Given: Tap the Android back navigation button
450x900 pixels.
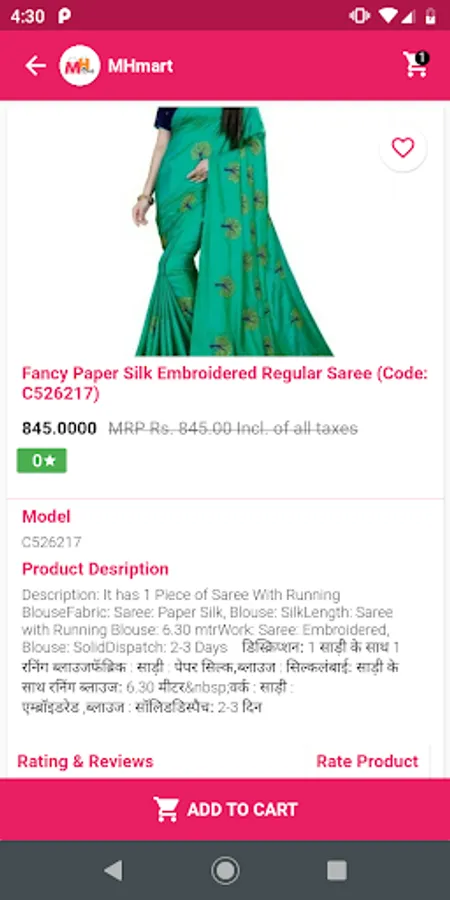Looking at the screenshot, I should tap(113, 870).
